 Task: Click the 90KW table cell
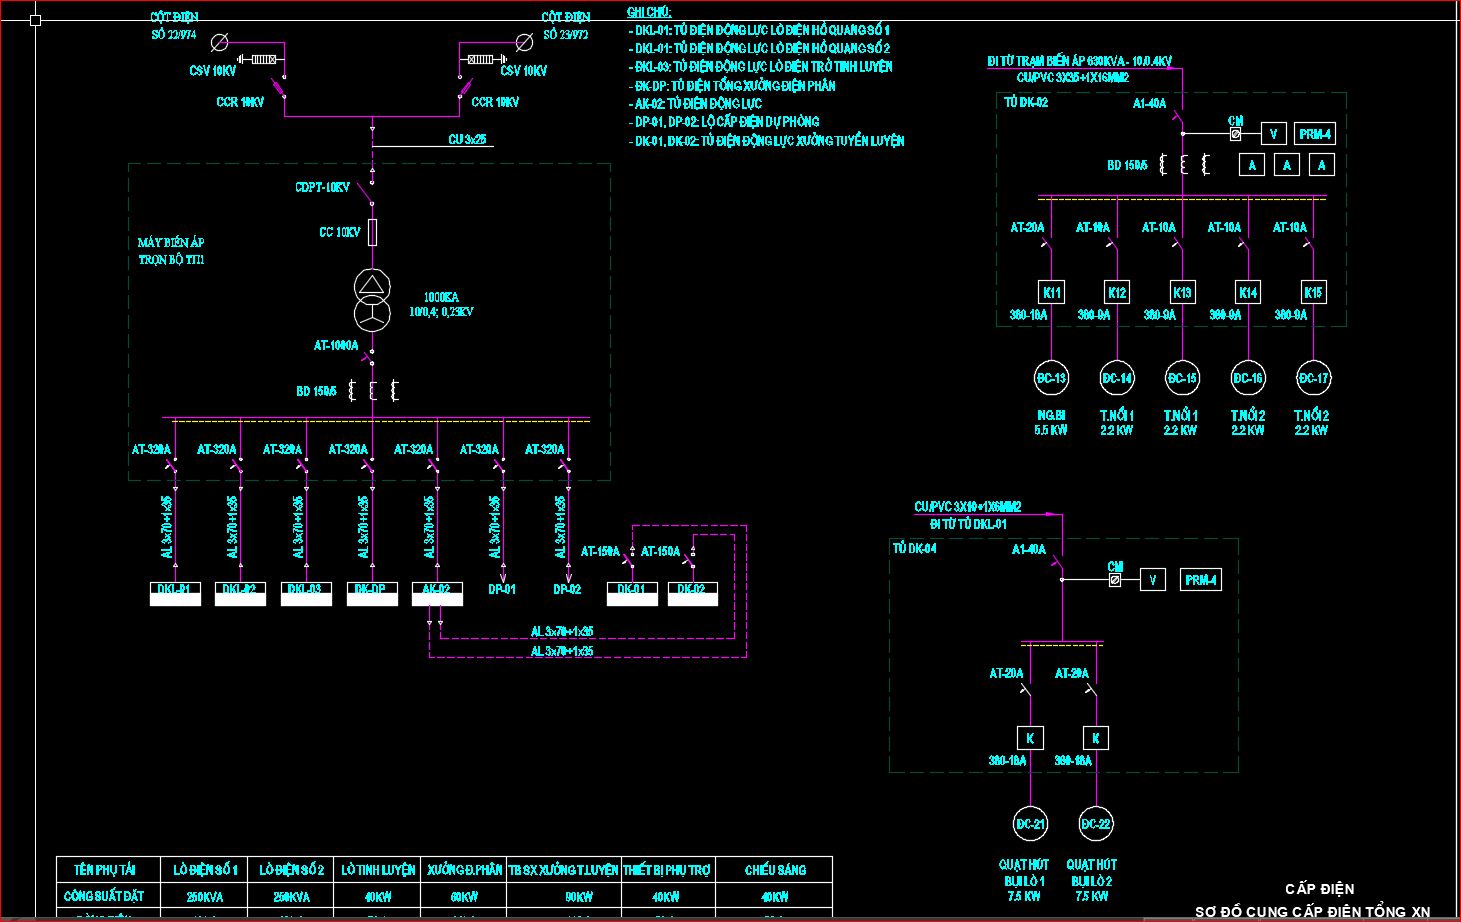(x=579, y=897)
